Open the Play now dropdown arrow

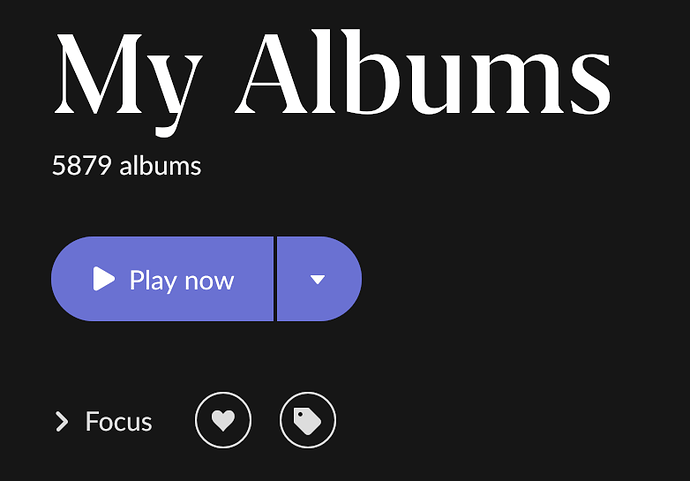319,279
